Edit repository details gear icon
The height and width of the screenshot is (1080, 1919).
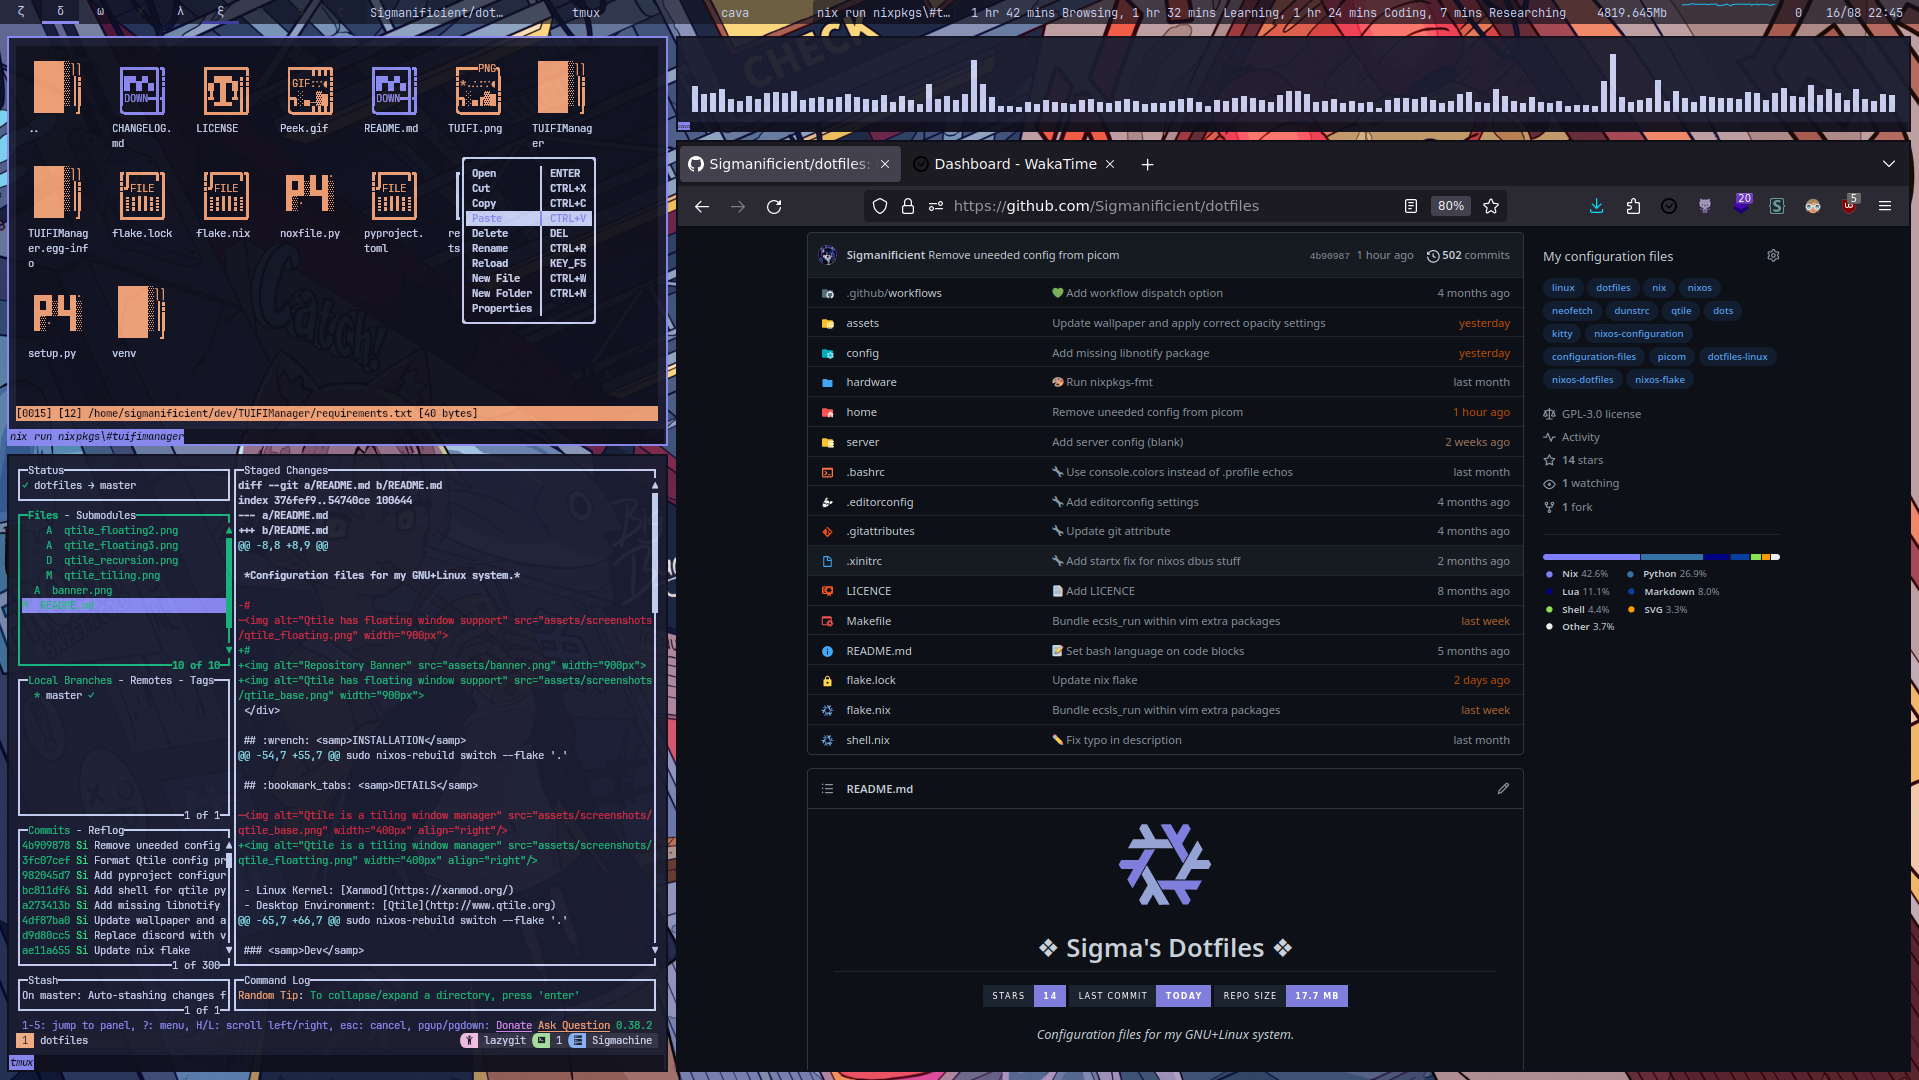(1773, 256)
